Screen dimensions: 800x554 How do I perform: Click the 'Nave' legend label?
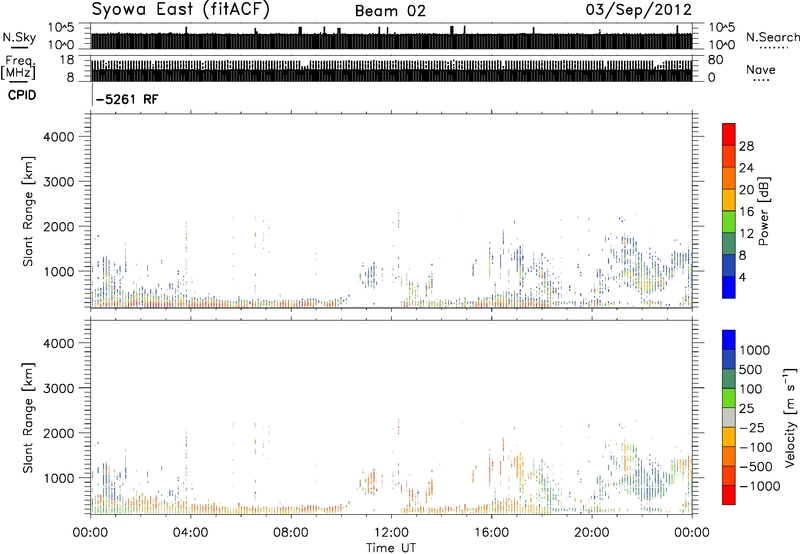pyautogui.click(x=761, y=69)
